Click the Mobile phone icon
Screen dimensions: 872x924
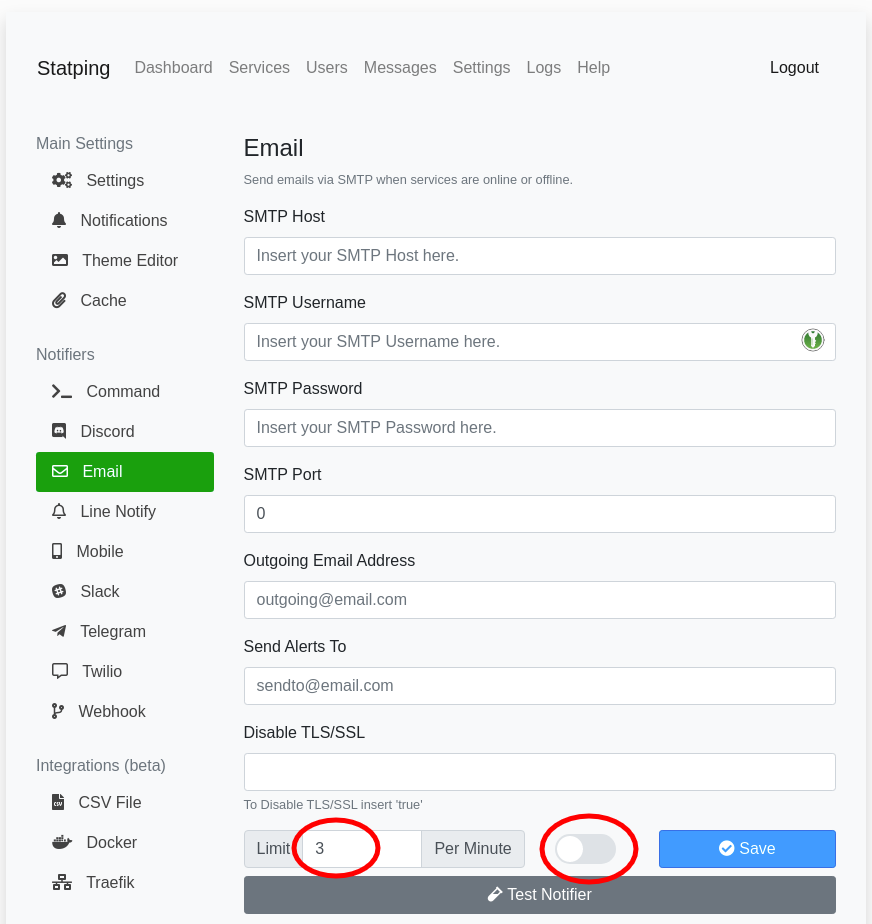57,552
